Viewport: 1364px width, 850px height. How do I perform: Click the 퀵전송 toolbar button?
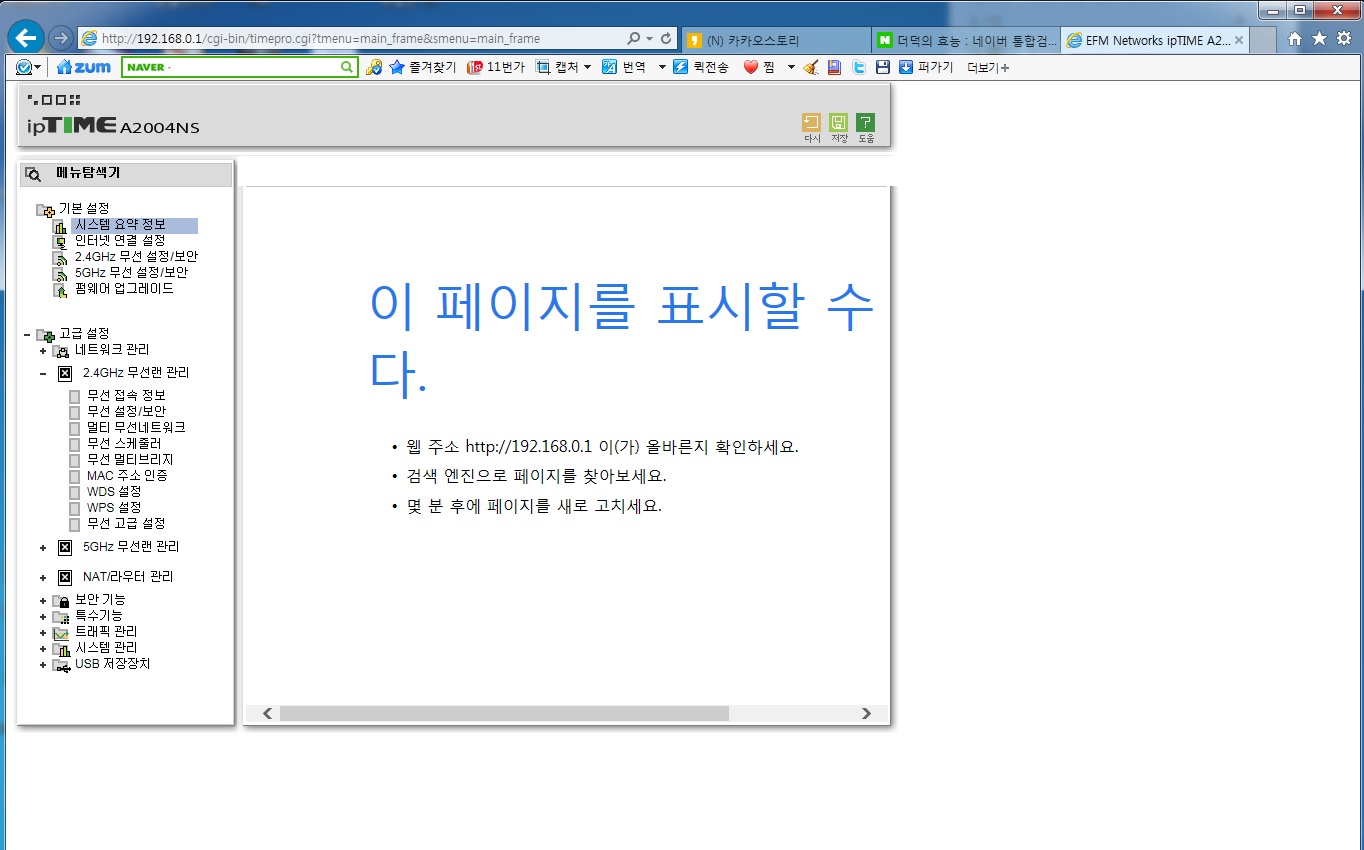[x=701, y=67]
